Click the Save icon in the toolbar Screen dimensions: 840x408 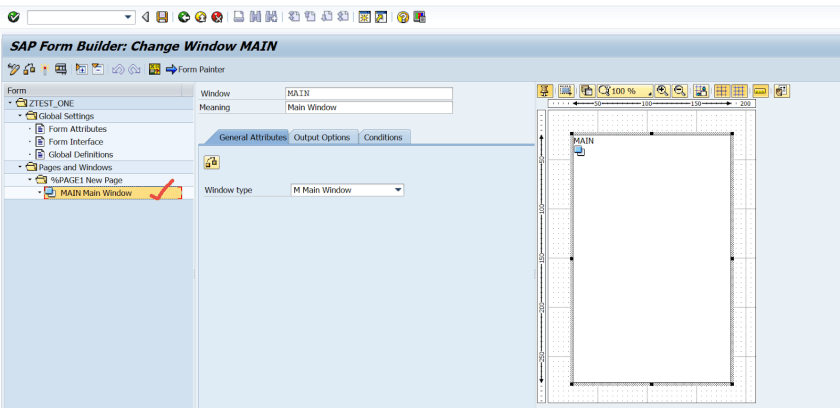pyautogui.click(x=162, y=17)
